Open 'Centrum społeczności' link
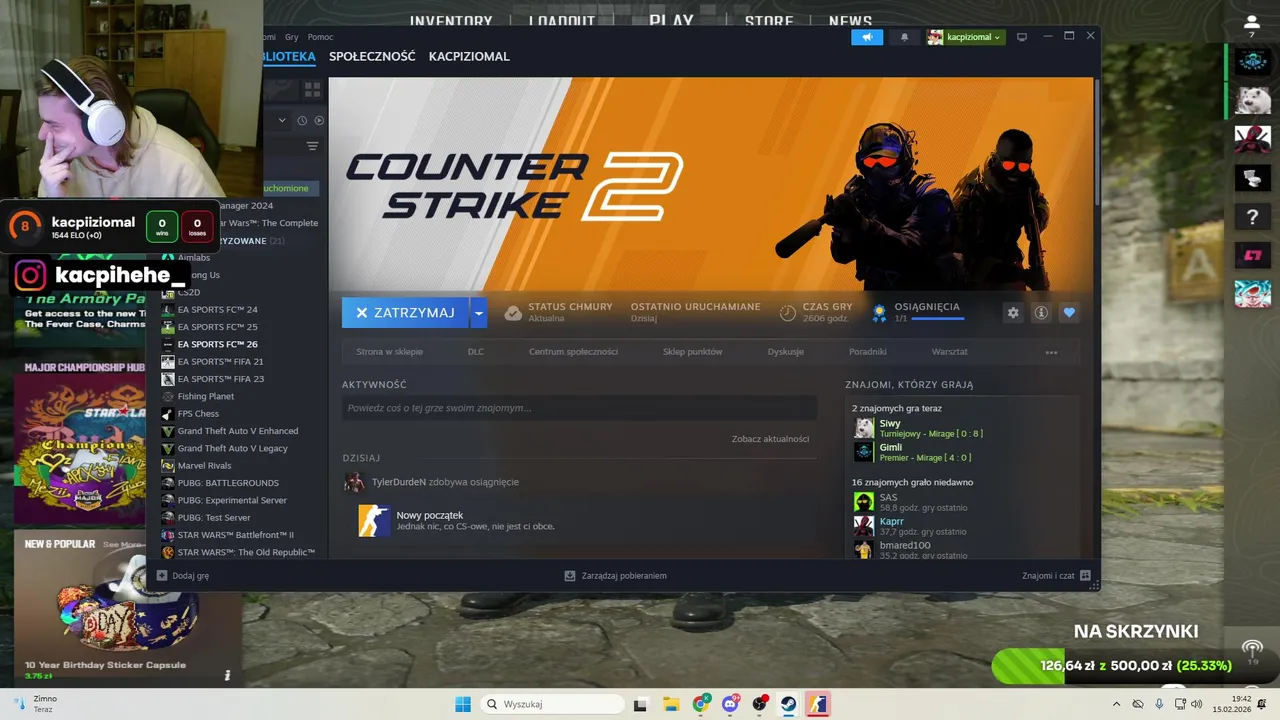Viewport: 1280px width, 720px height. (573, 352)
